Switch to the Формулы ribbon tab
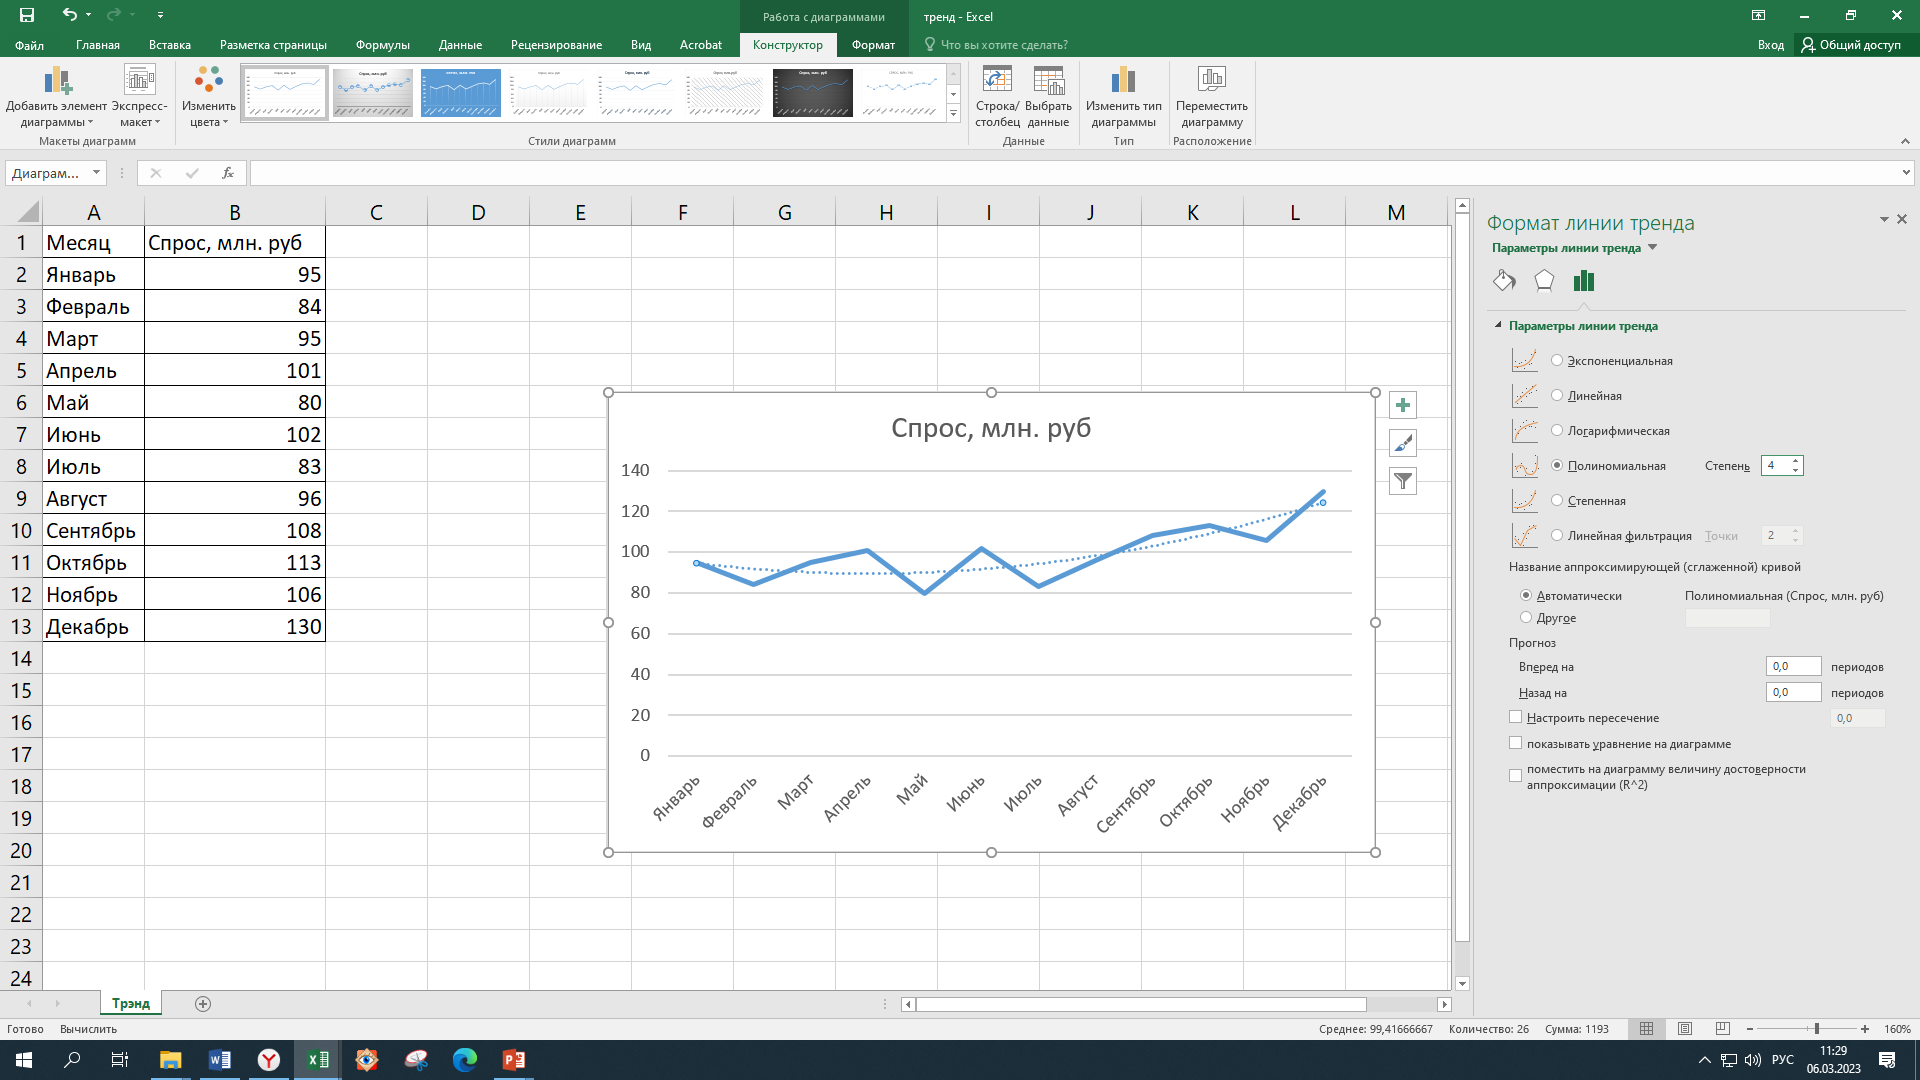Screen dimensions: 1920x1080 [382, 45]
